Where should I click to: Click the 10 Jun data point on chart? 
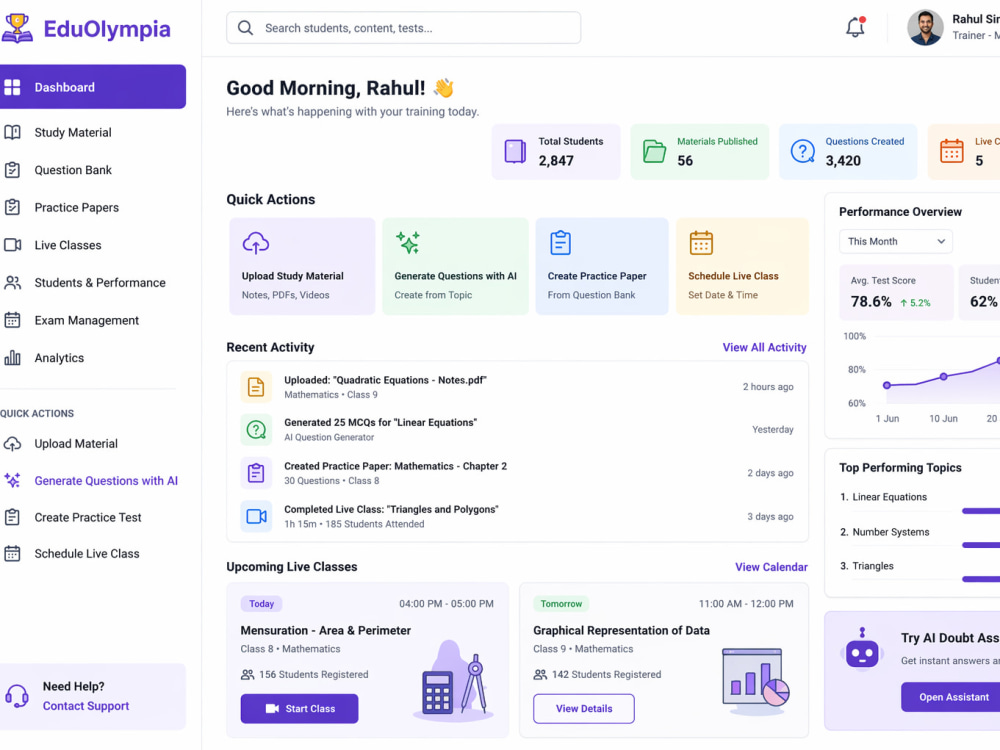click(x=943, y=376)
